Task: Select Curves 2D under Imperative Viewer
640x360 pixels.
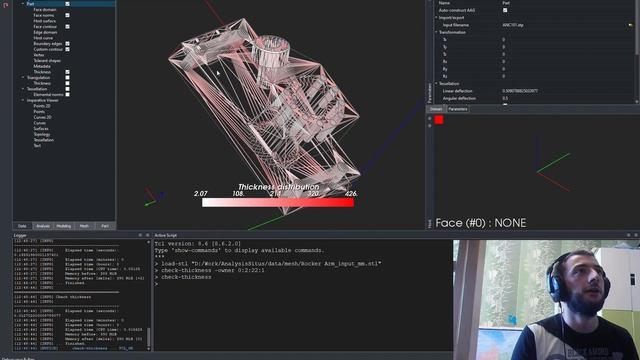Action: click(42, 118)
